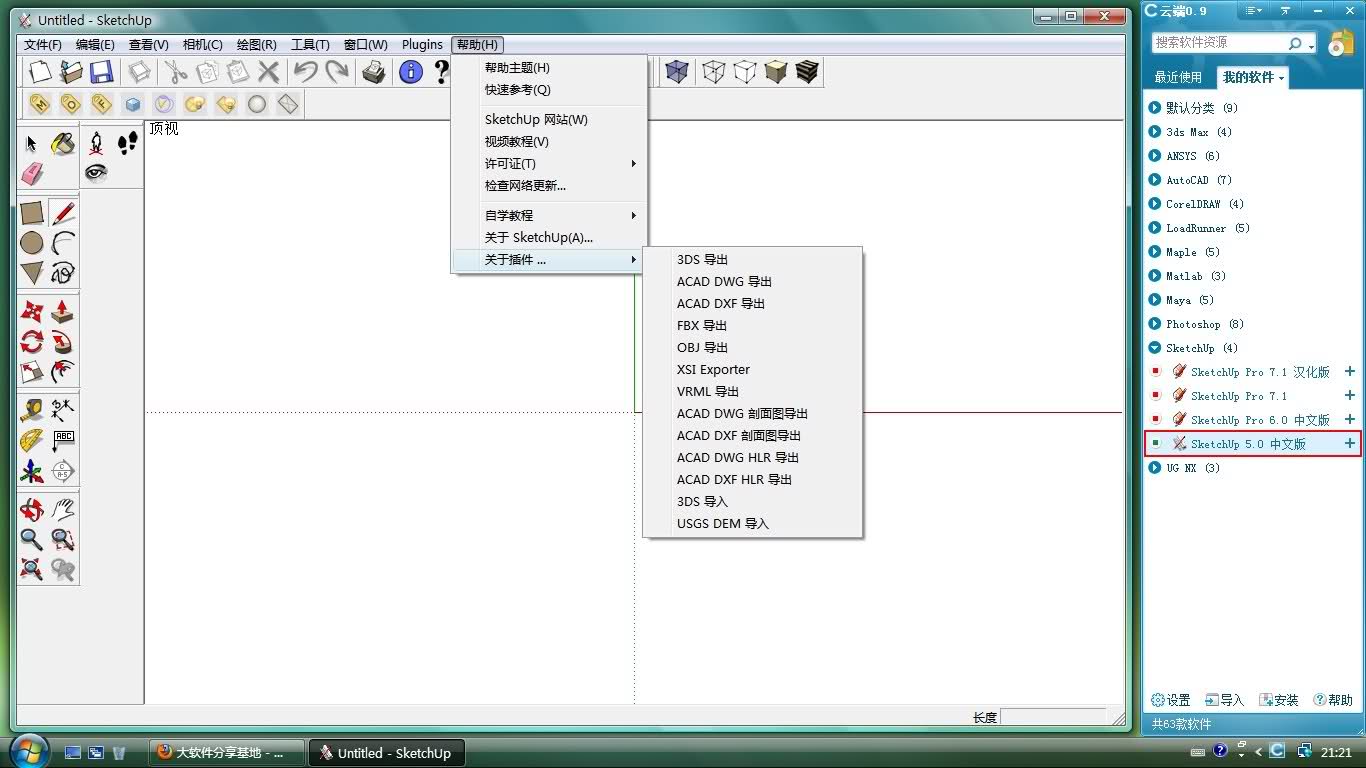Select the Paint Bucket tool
Screen dimensions: 1366x768
pos(63,144)
